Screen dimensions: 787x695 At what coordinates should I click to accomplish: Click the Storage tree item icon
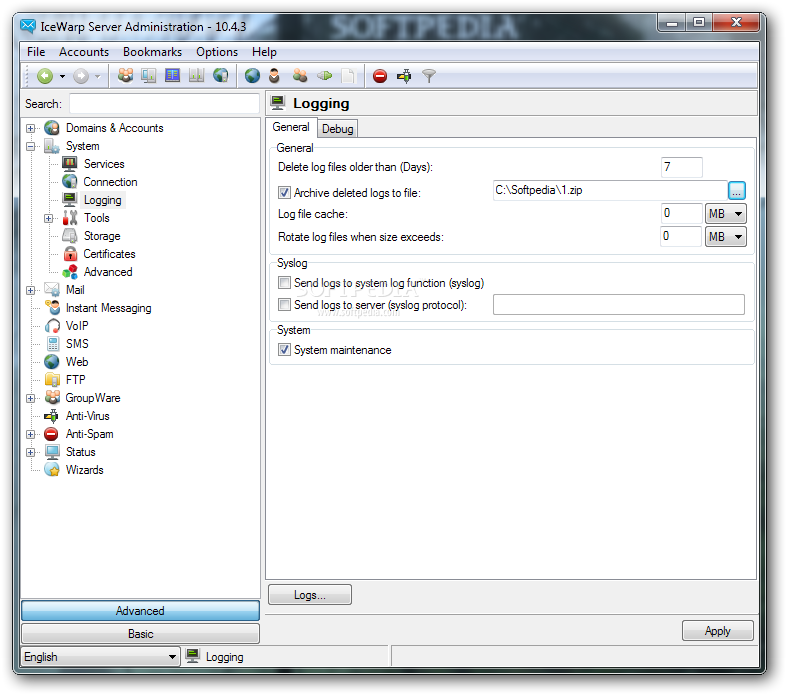coord(70,236)
